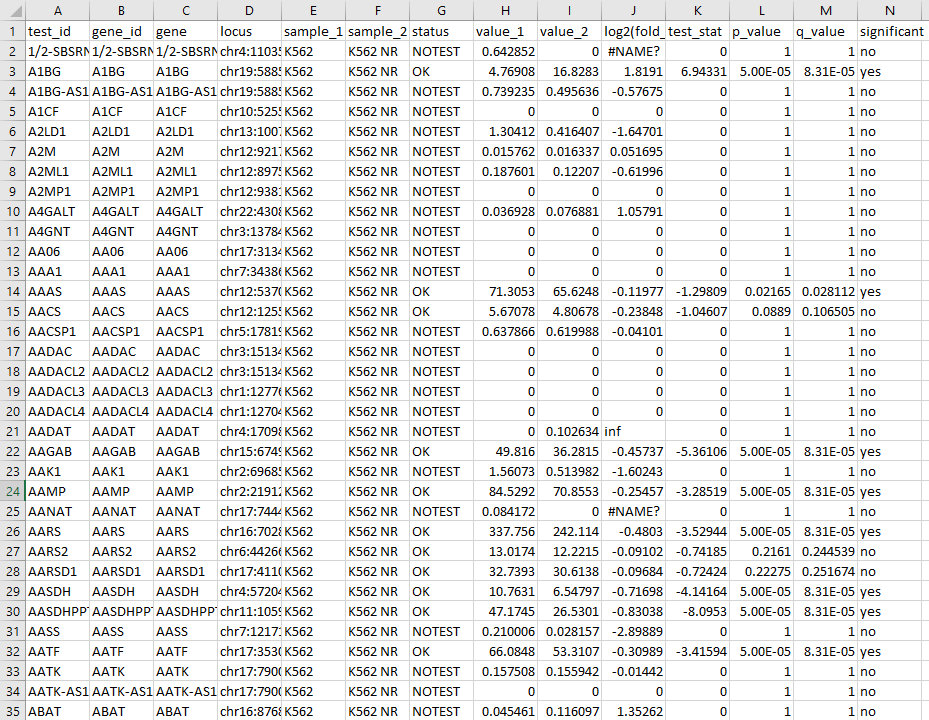Select the p_value cell showing 0.02165

761,291
